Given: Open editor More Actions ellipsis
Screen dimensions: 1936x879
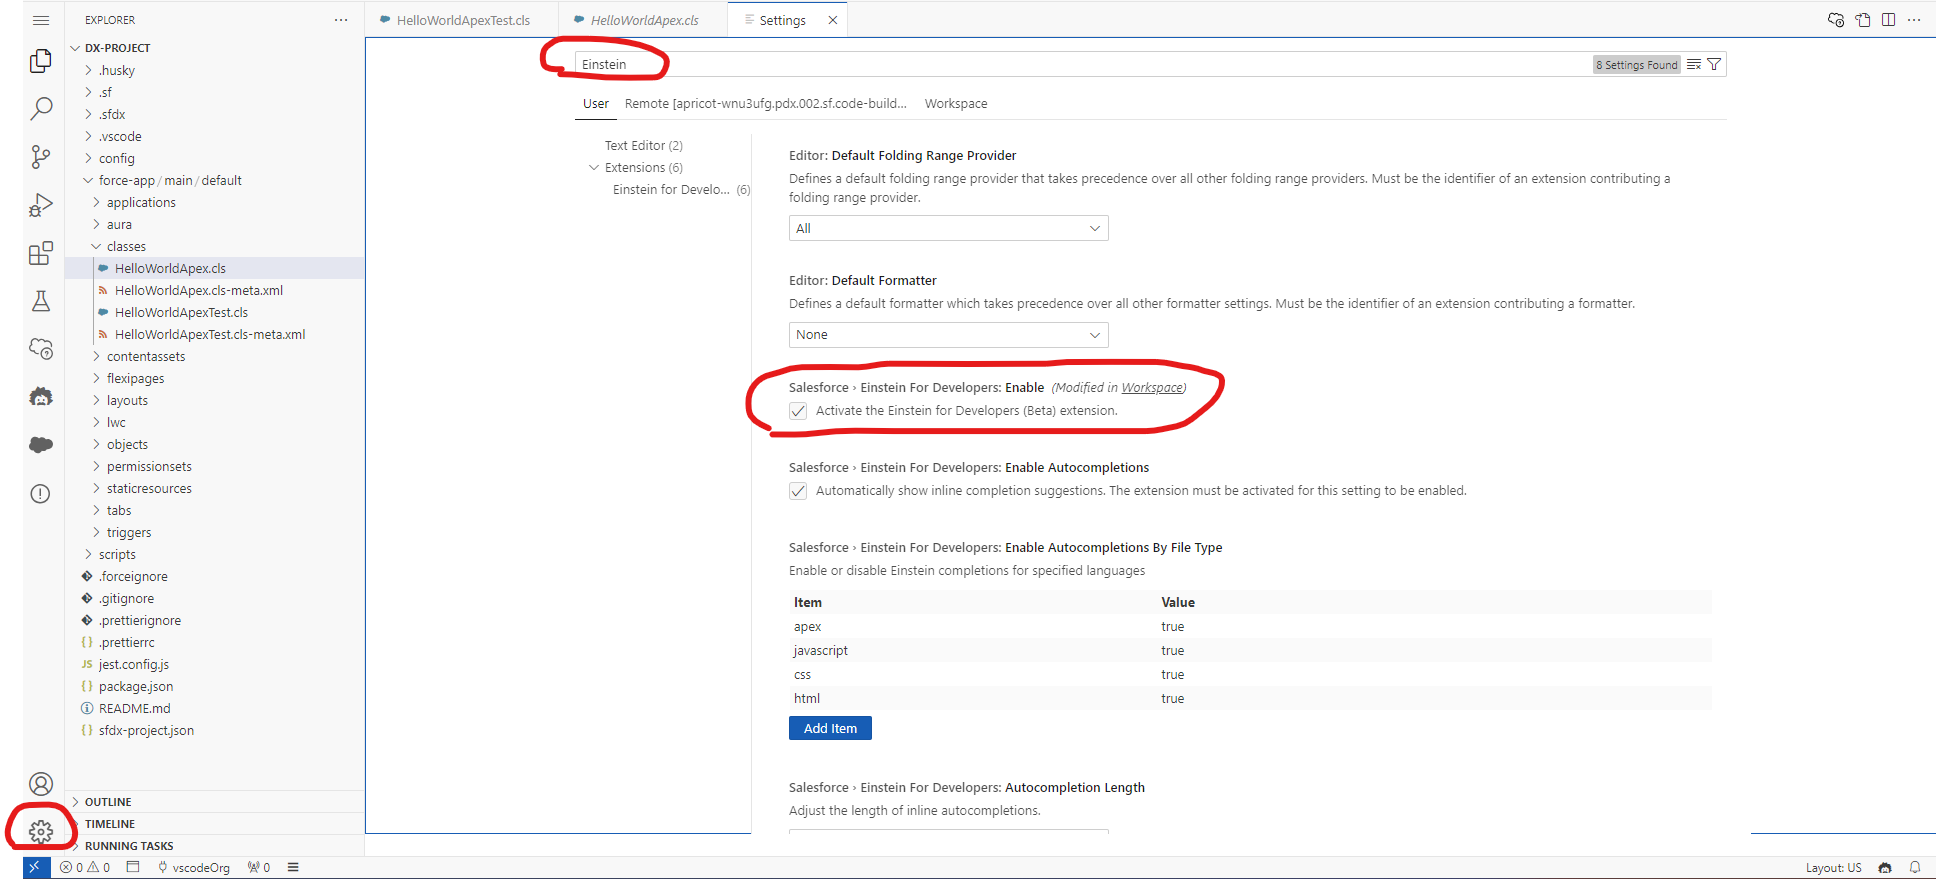Looking at the screenshot, I should [x=1914, y=20].
